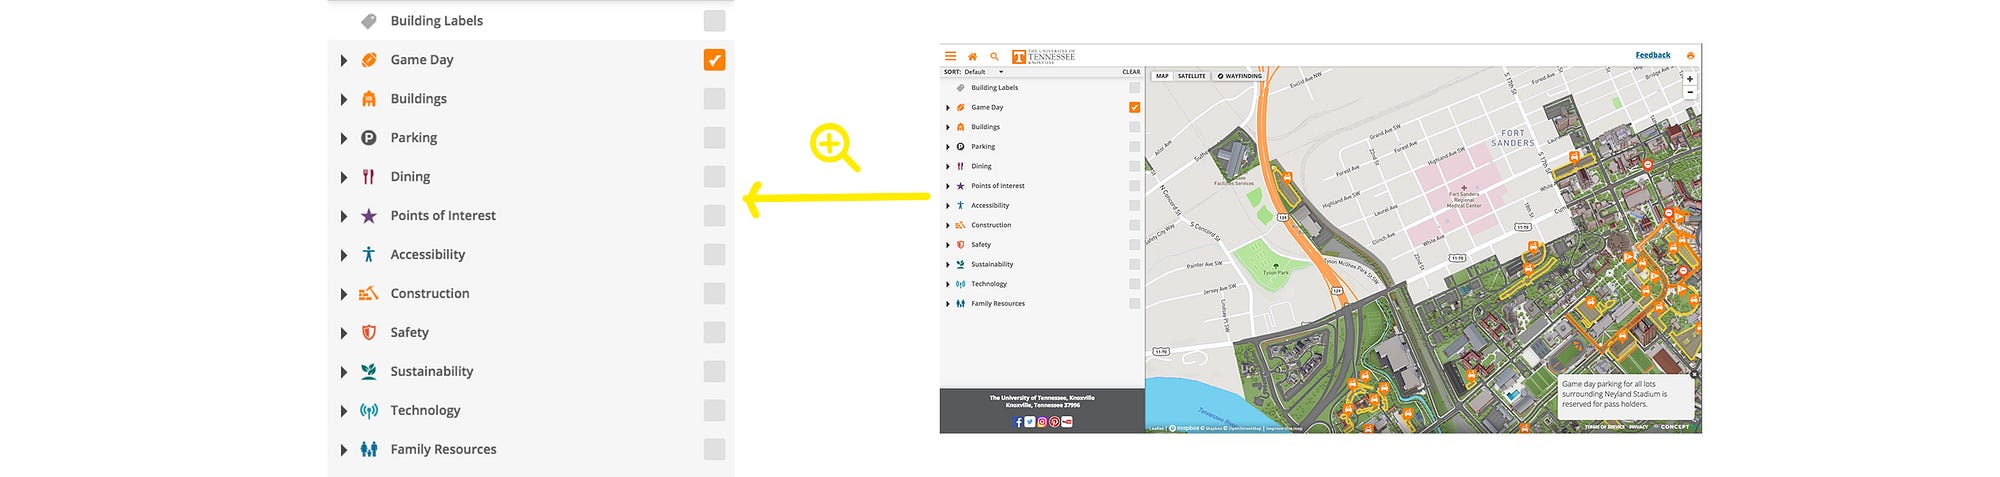
Task: Open the Terms of Service link on the map
Action: [1604, 427]
